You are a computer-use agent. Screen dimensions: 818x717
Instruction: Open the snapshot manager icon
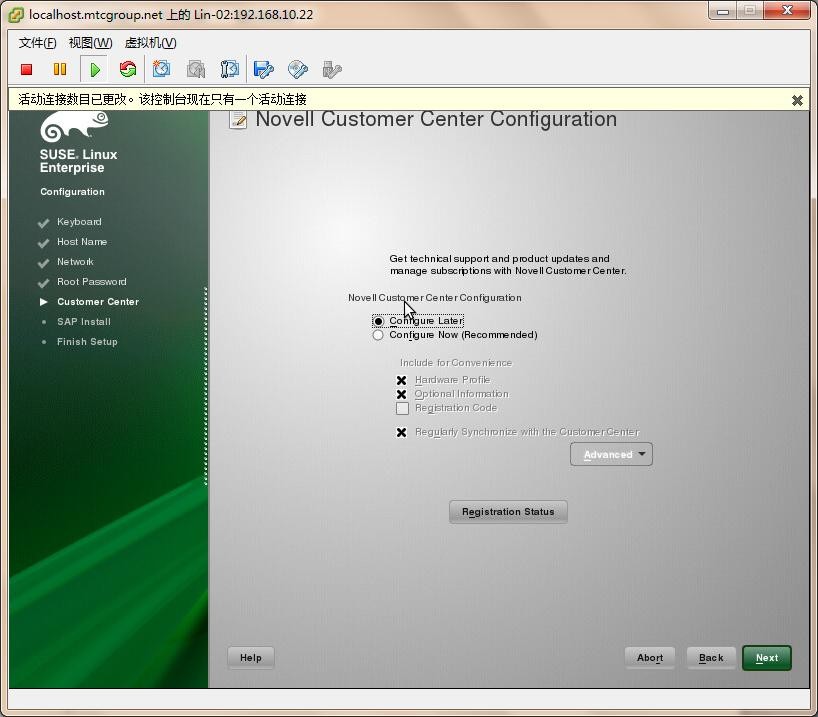pos(229,69)
